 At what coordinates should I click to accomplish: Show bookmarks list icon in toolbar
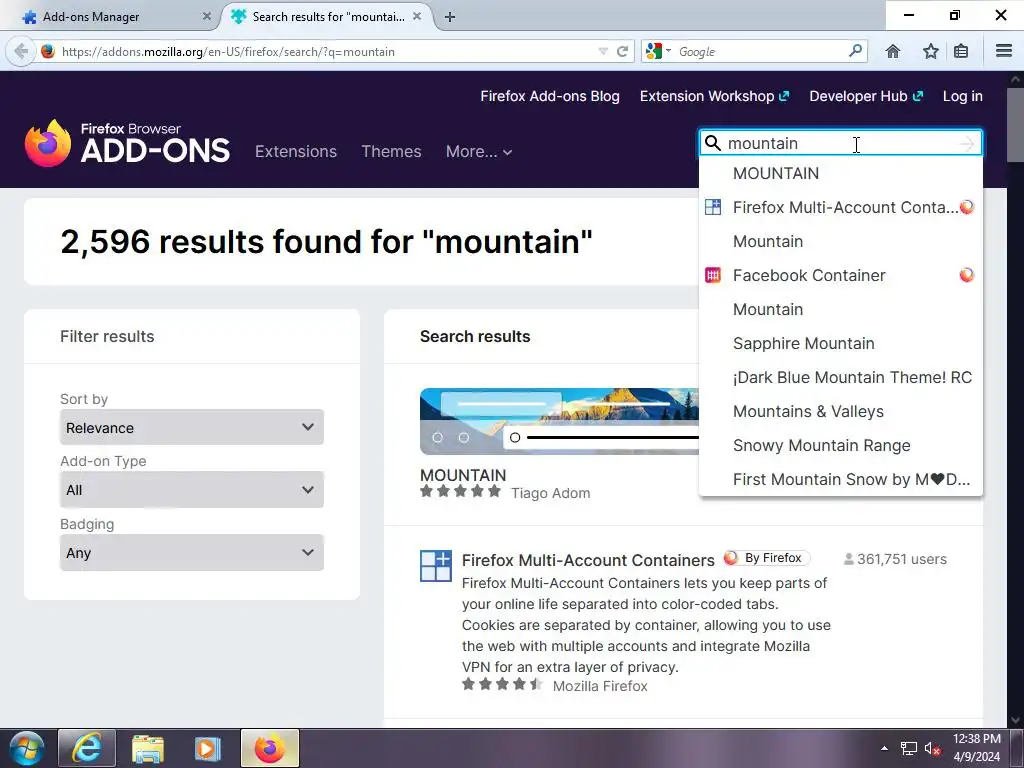(x=961, y=51)
